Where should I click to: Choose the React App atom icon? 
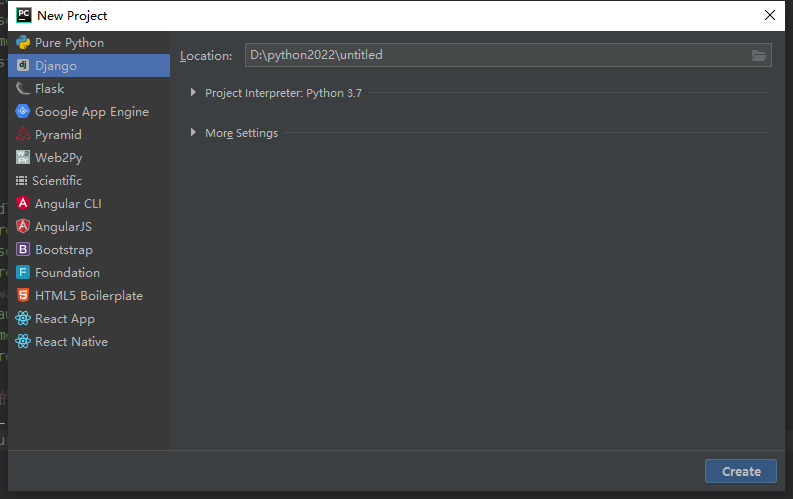23,318
